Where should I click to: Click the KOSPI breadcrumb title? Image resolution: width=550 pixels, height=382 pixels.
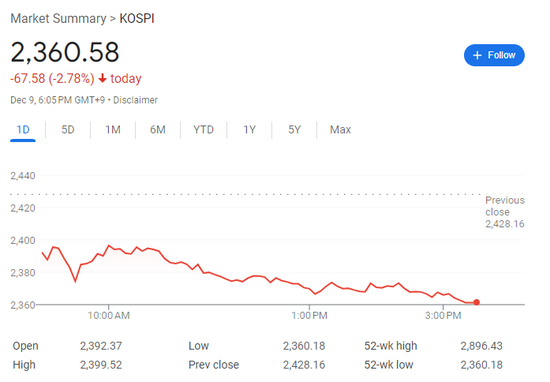137,19
